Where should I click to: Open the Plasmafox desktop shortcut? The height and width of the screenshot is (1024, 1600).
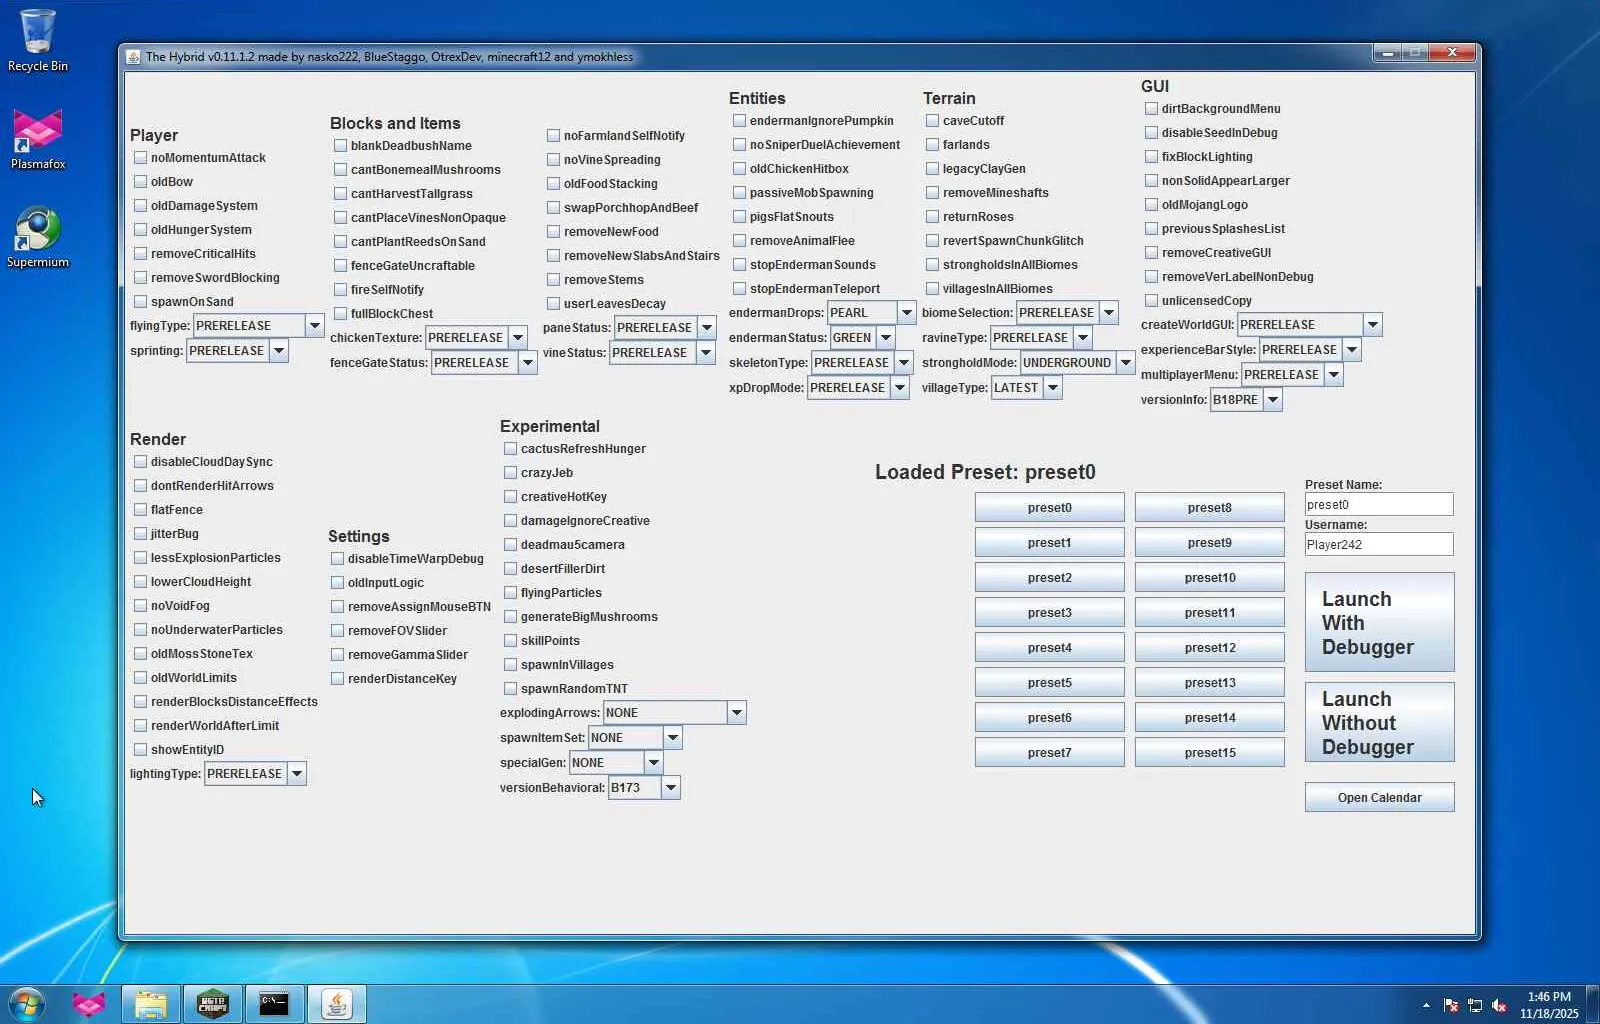coord(38,139)
